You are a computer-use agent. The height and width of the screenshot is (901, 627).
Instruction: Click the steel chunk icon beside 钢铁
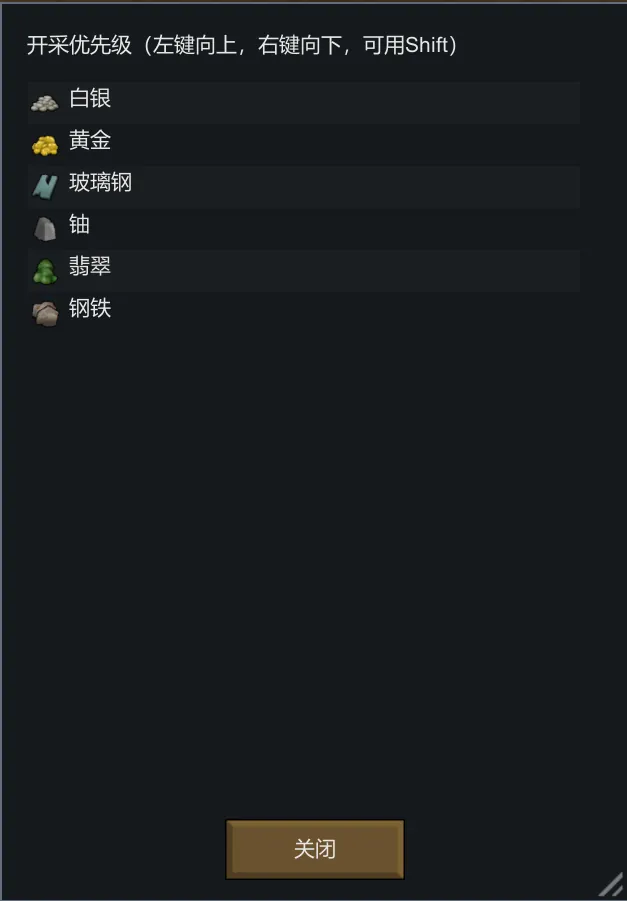pos(44,313)
